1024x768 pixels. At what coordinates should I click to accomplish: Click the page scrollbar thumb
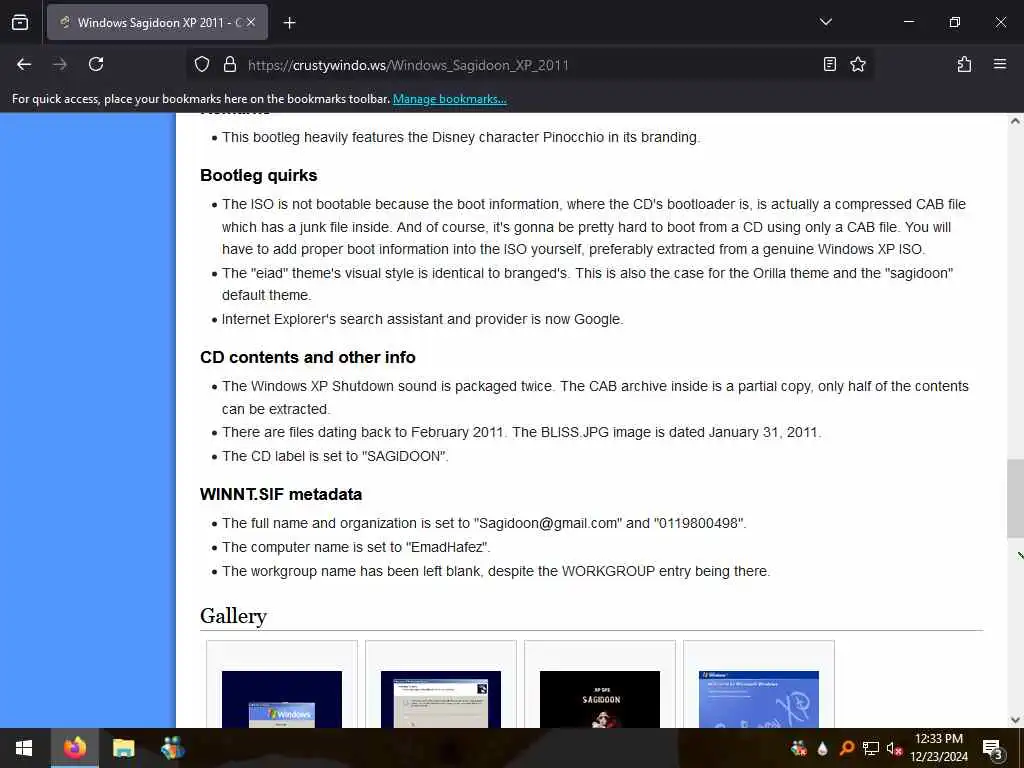1015,499
